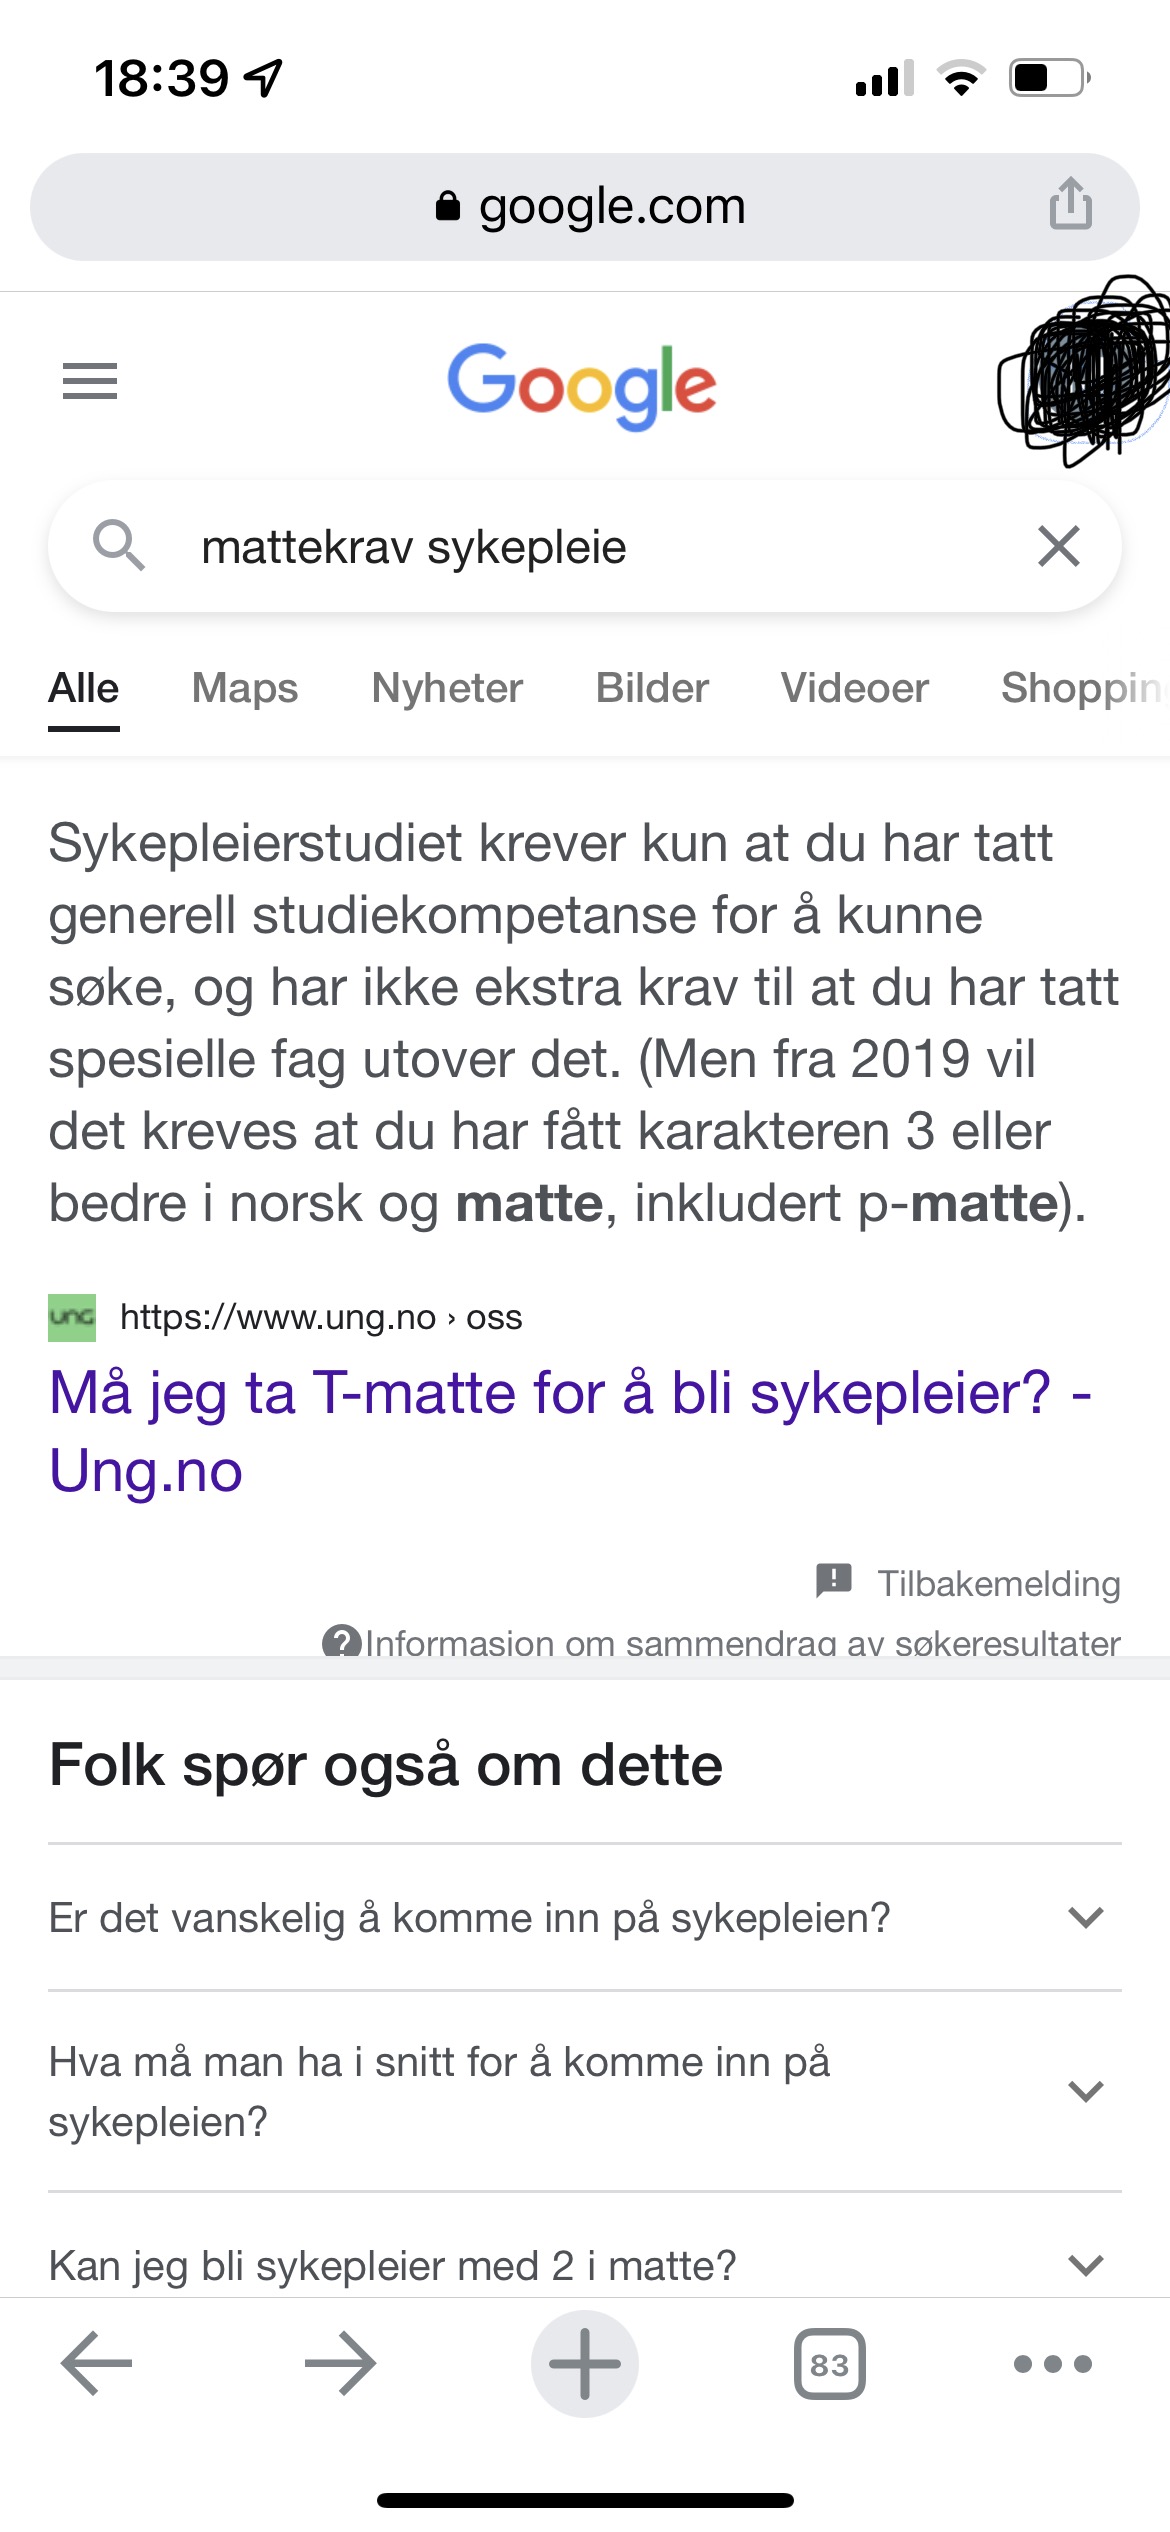Image resolution: width=1170 pixels, height=2532 pixels.
Task: Switch to the Nyheter tab
Action: point(447,688)
